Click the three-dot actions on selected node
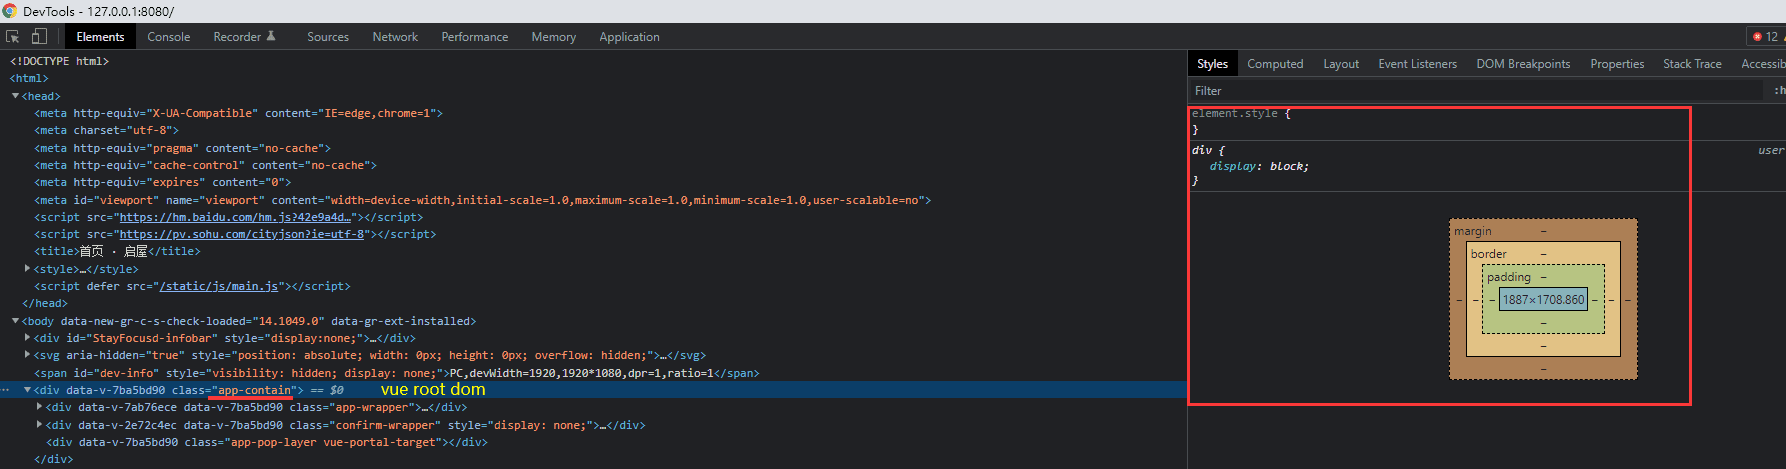Image resolution: width=1786 pixels, height=469 pixels. (6, 390)
